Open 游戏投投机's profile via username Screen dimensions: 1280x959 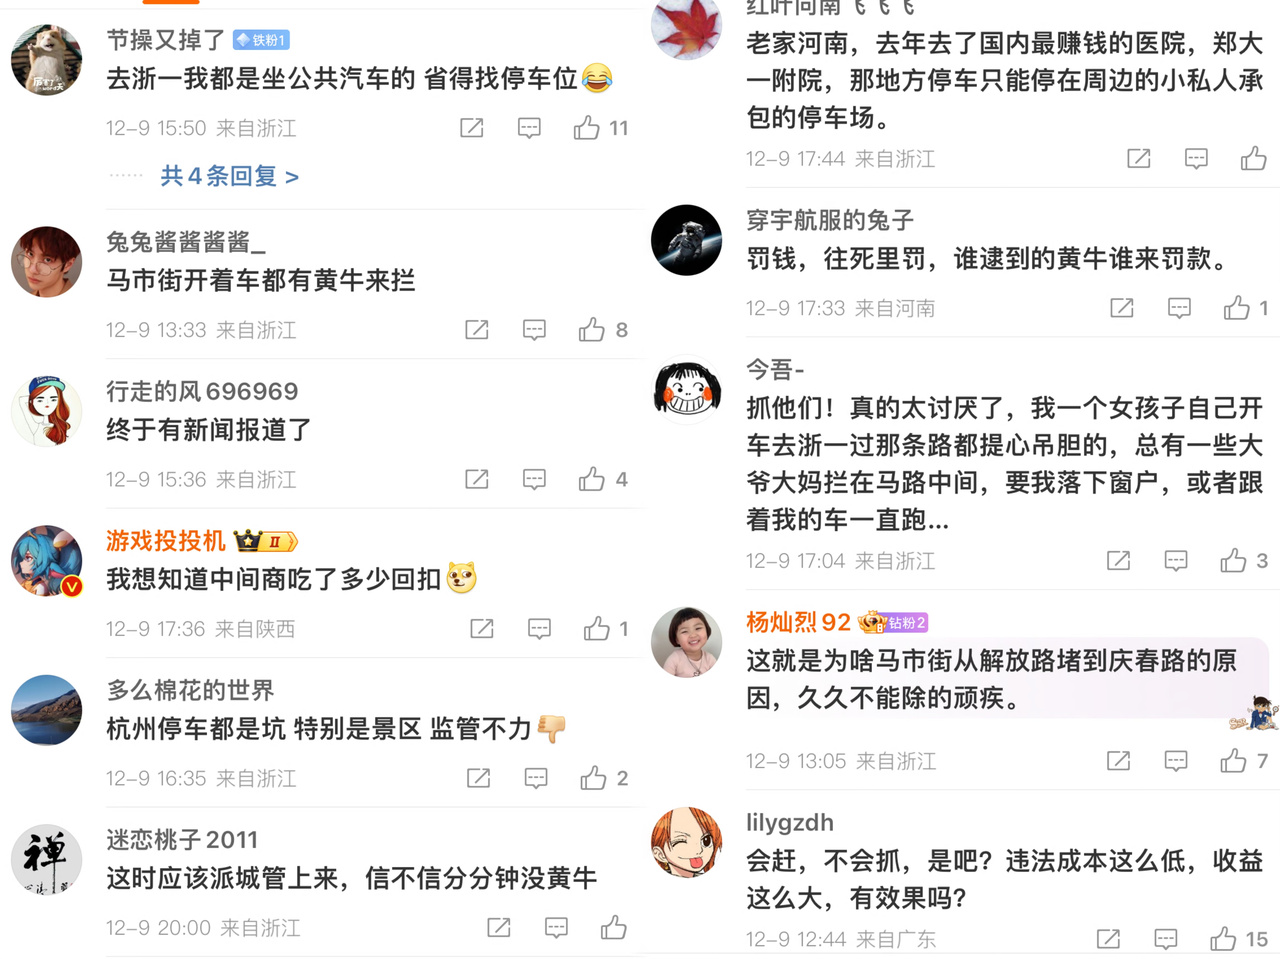click(166, 541)
